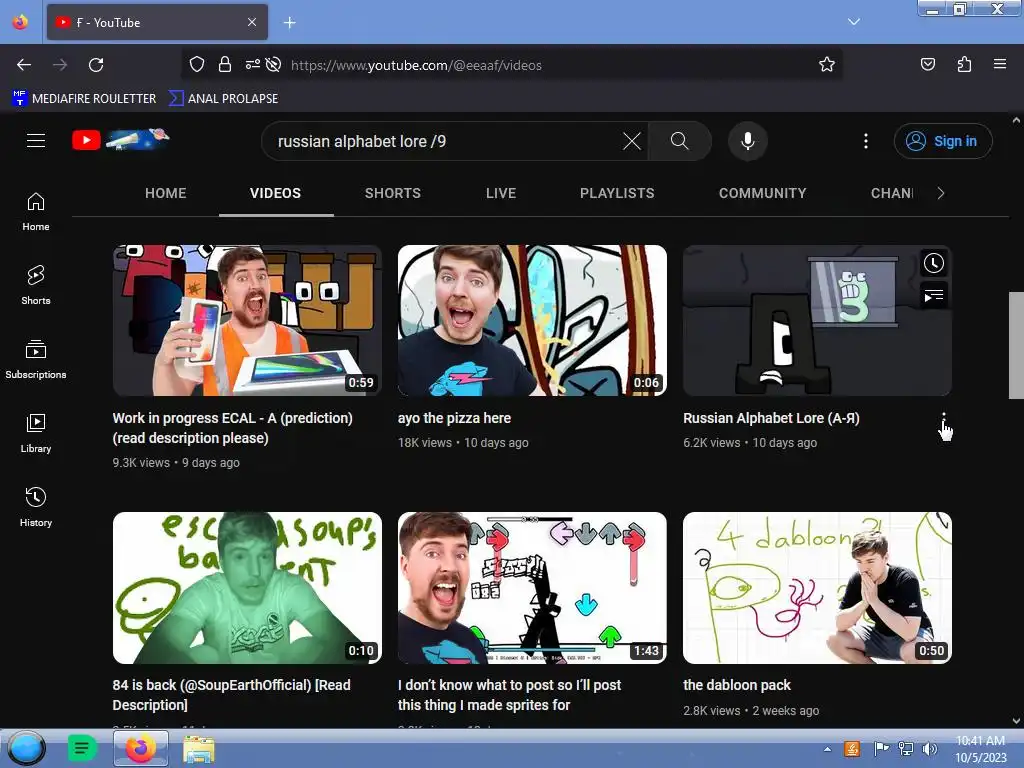Image resolution: width=1024 pixels, height=768 pixels.
Task: Switch to the PLAYLISTS channel tab
Action: pyautogui.click(x=617, y=193)
